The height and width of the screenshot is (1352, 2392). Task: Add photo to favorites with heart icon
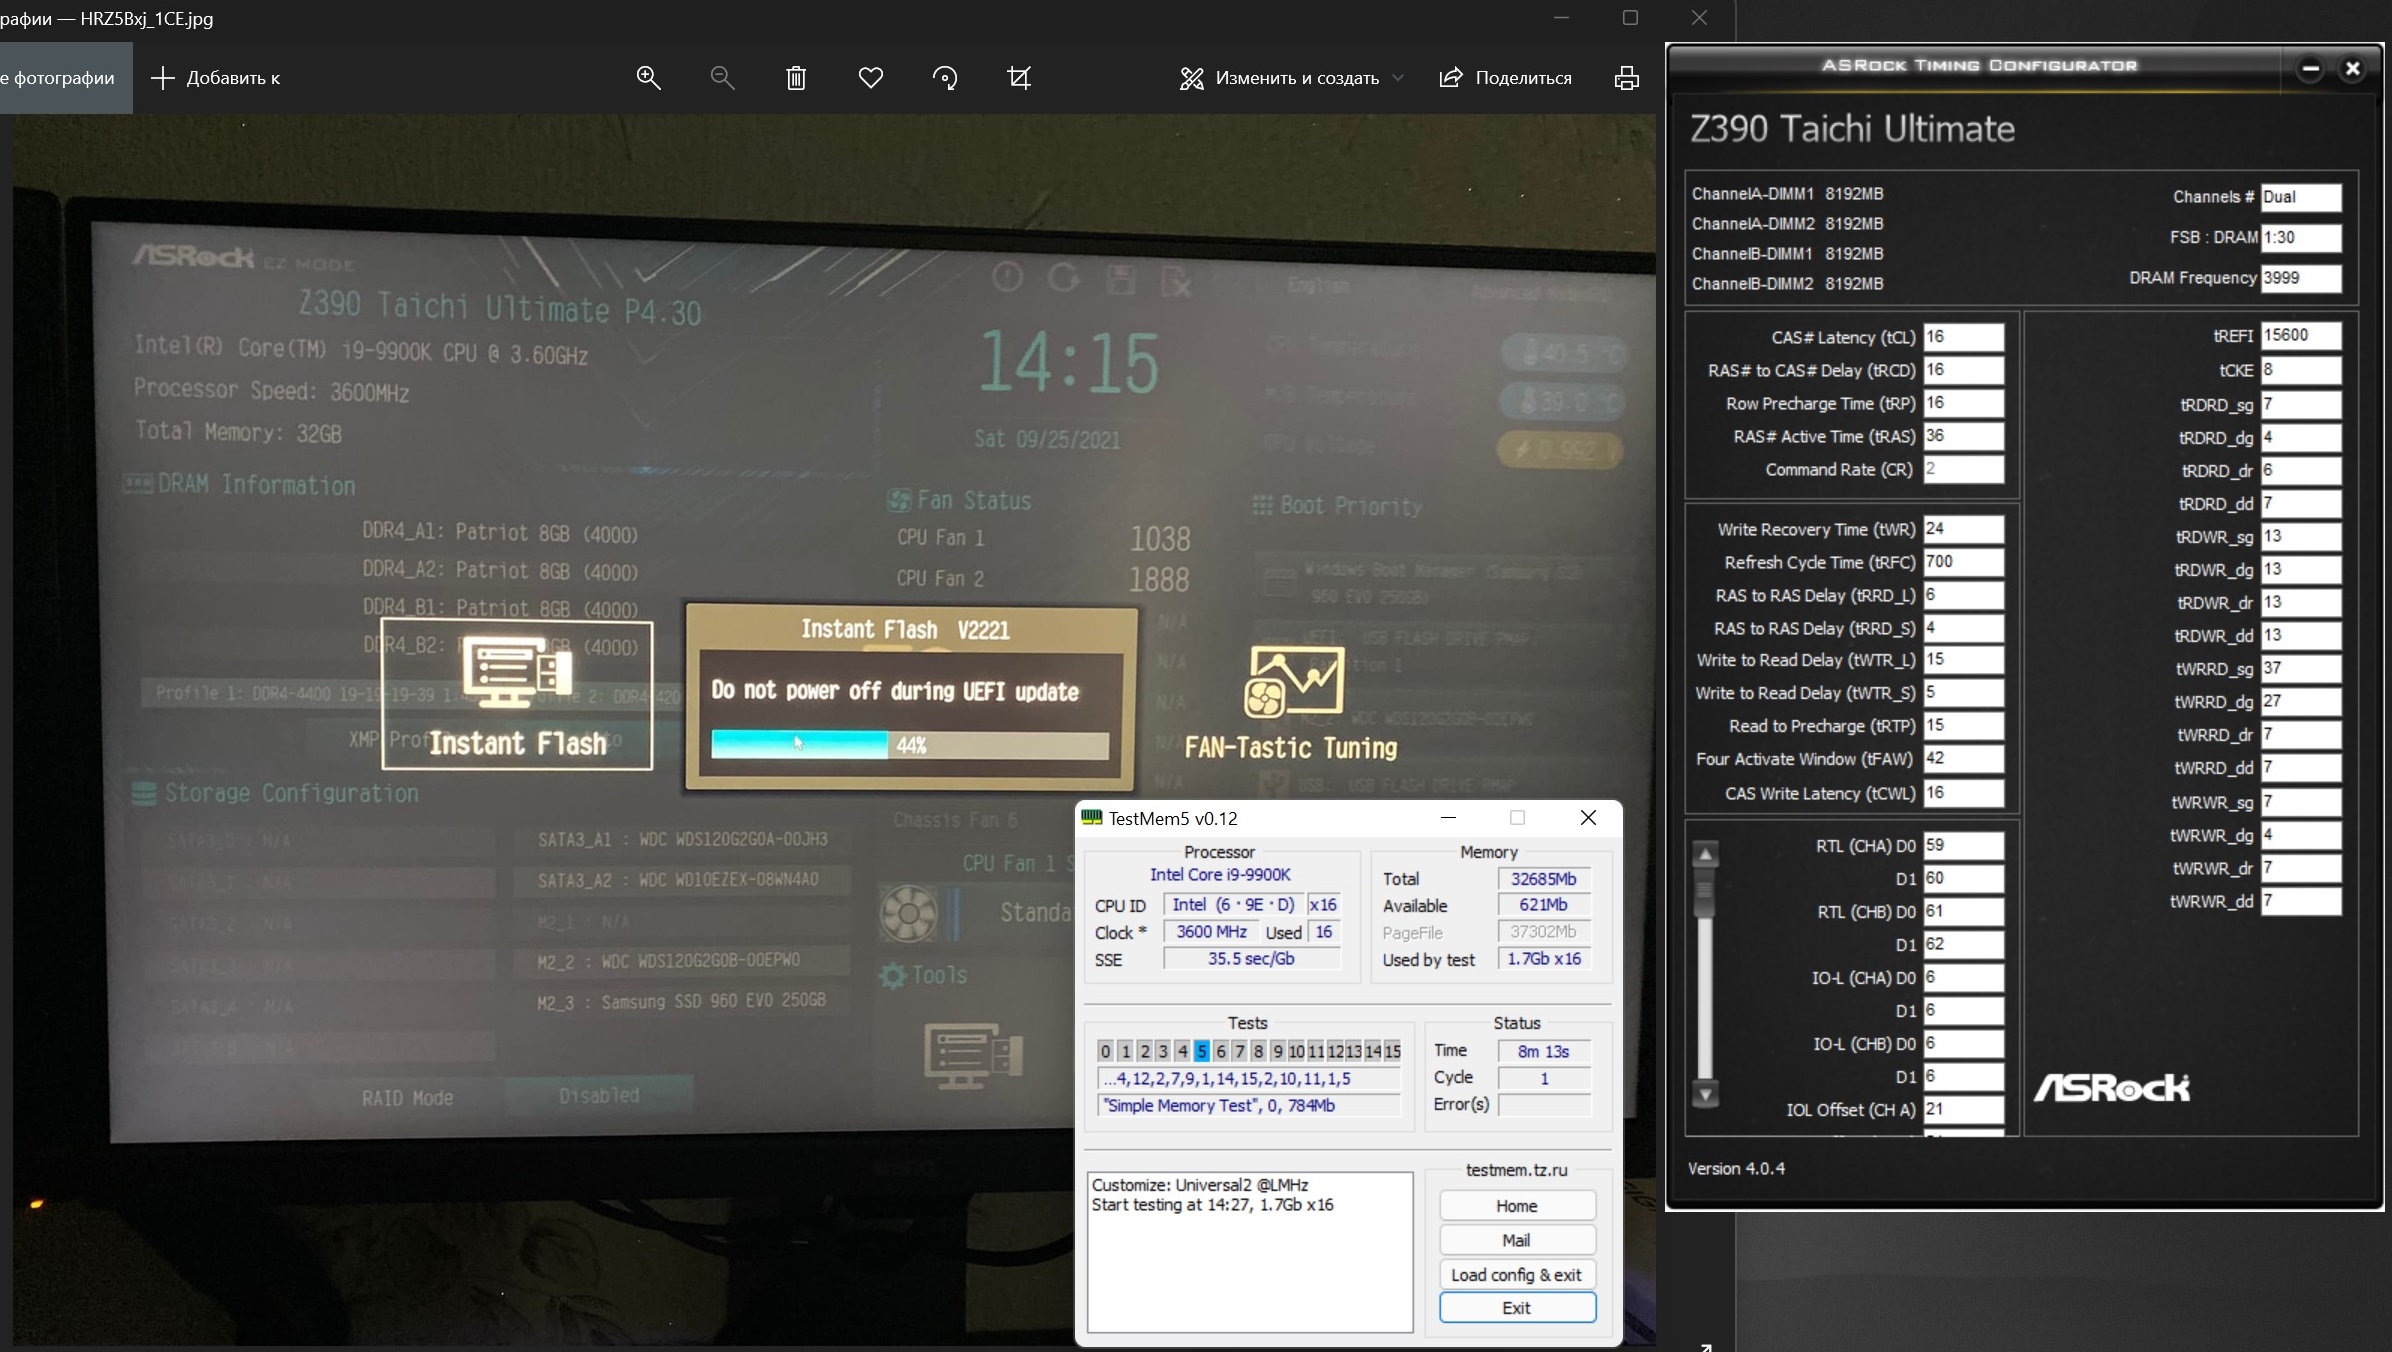click(x=871, y=78)
